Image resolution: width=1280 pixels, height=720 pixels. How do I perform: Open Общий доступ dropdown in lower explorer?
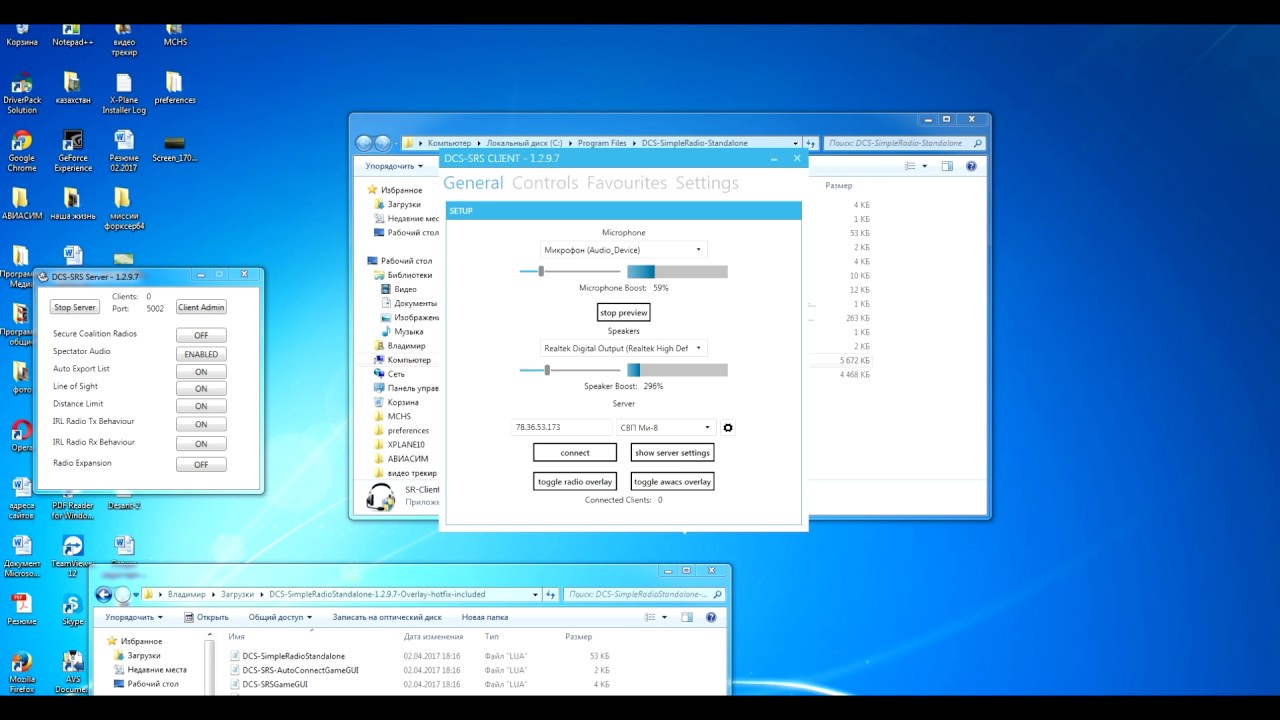coord(280,617)
